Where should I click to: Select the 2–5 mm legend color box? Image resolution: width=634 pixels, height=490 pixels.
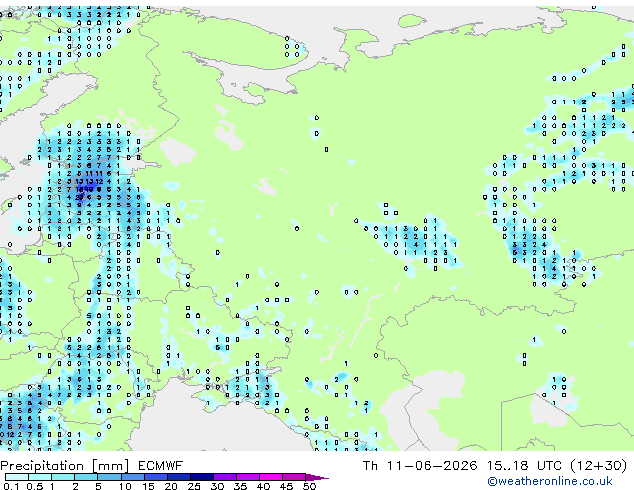tap(86, 477)
